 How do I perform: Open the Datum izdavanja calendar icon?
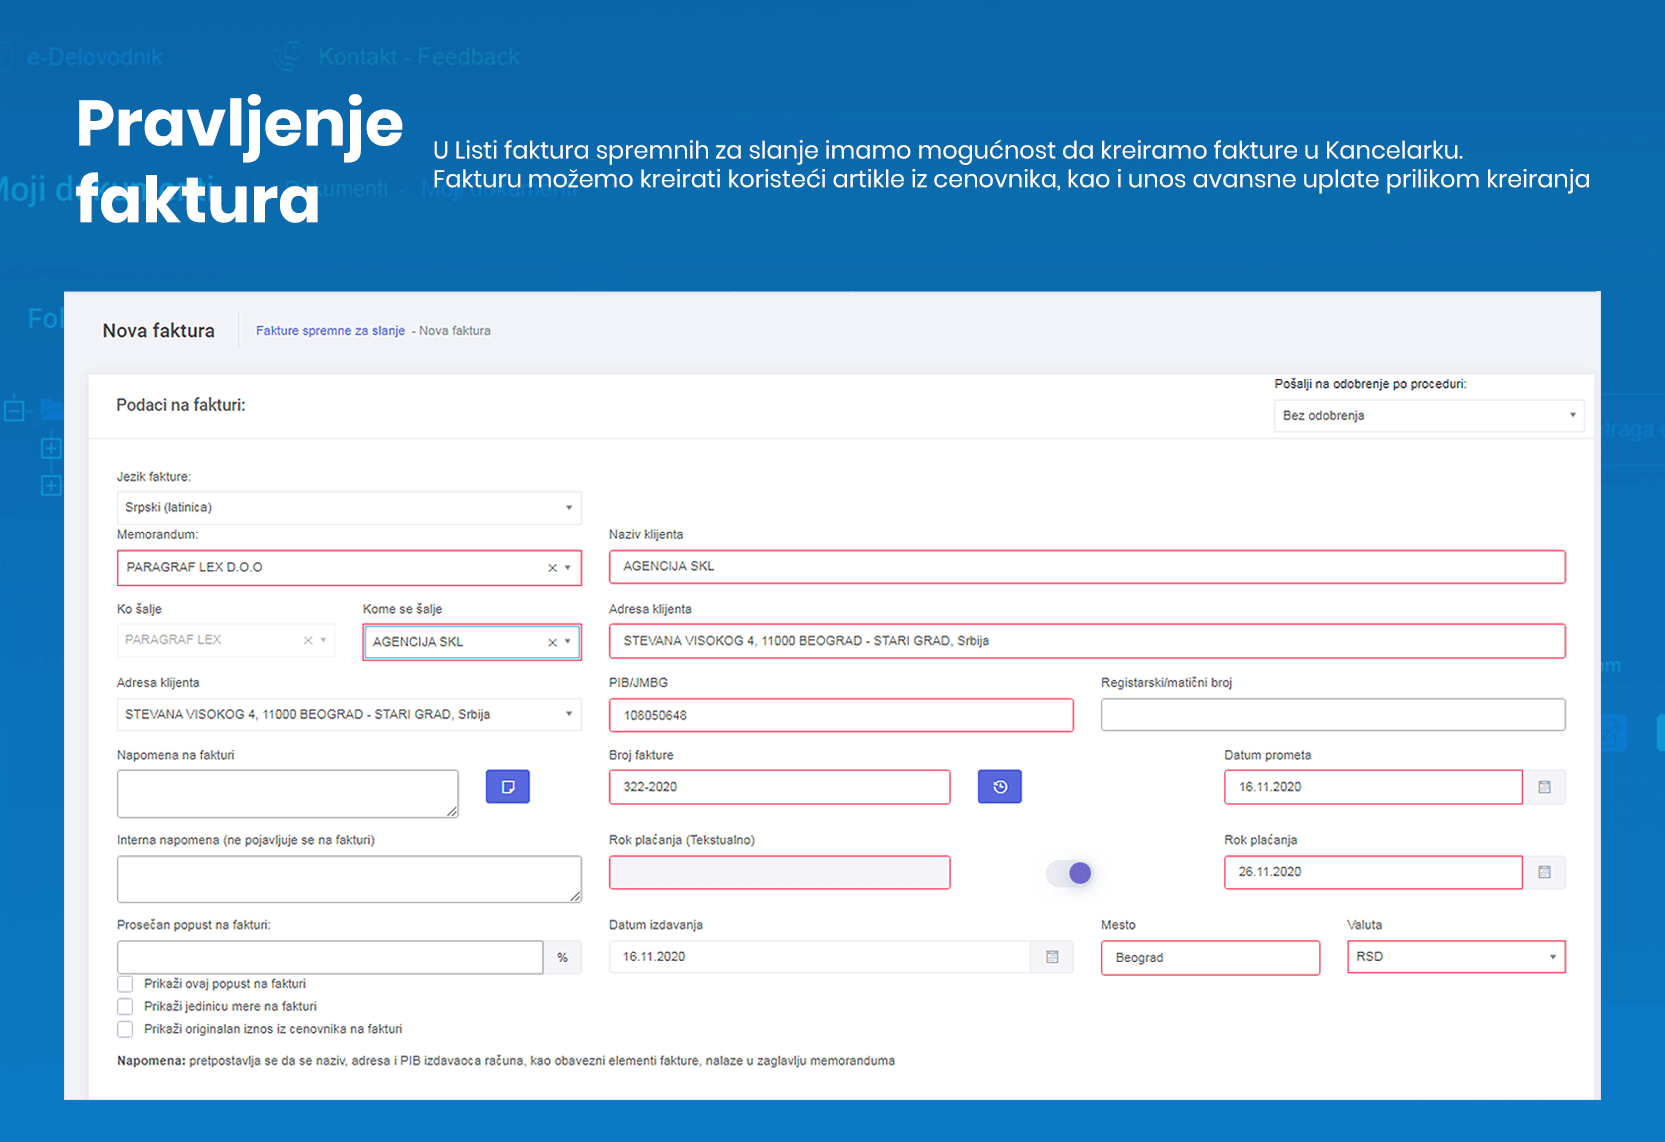(1052, 957)
